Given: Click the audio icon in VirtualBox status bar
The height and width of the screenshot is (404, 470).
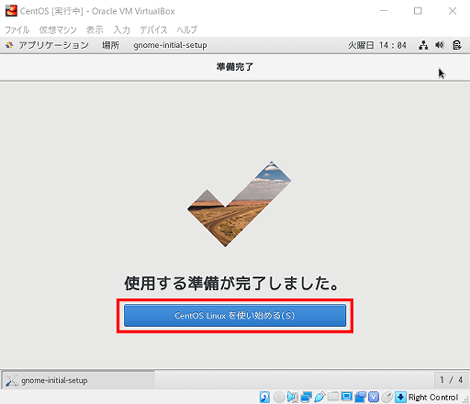Looking at the screenshot, I should click(292, 397).
